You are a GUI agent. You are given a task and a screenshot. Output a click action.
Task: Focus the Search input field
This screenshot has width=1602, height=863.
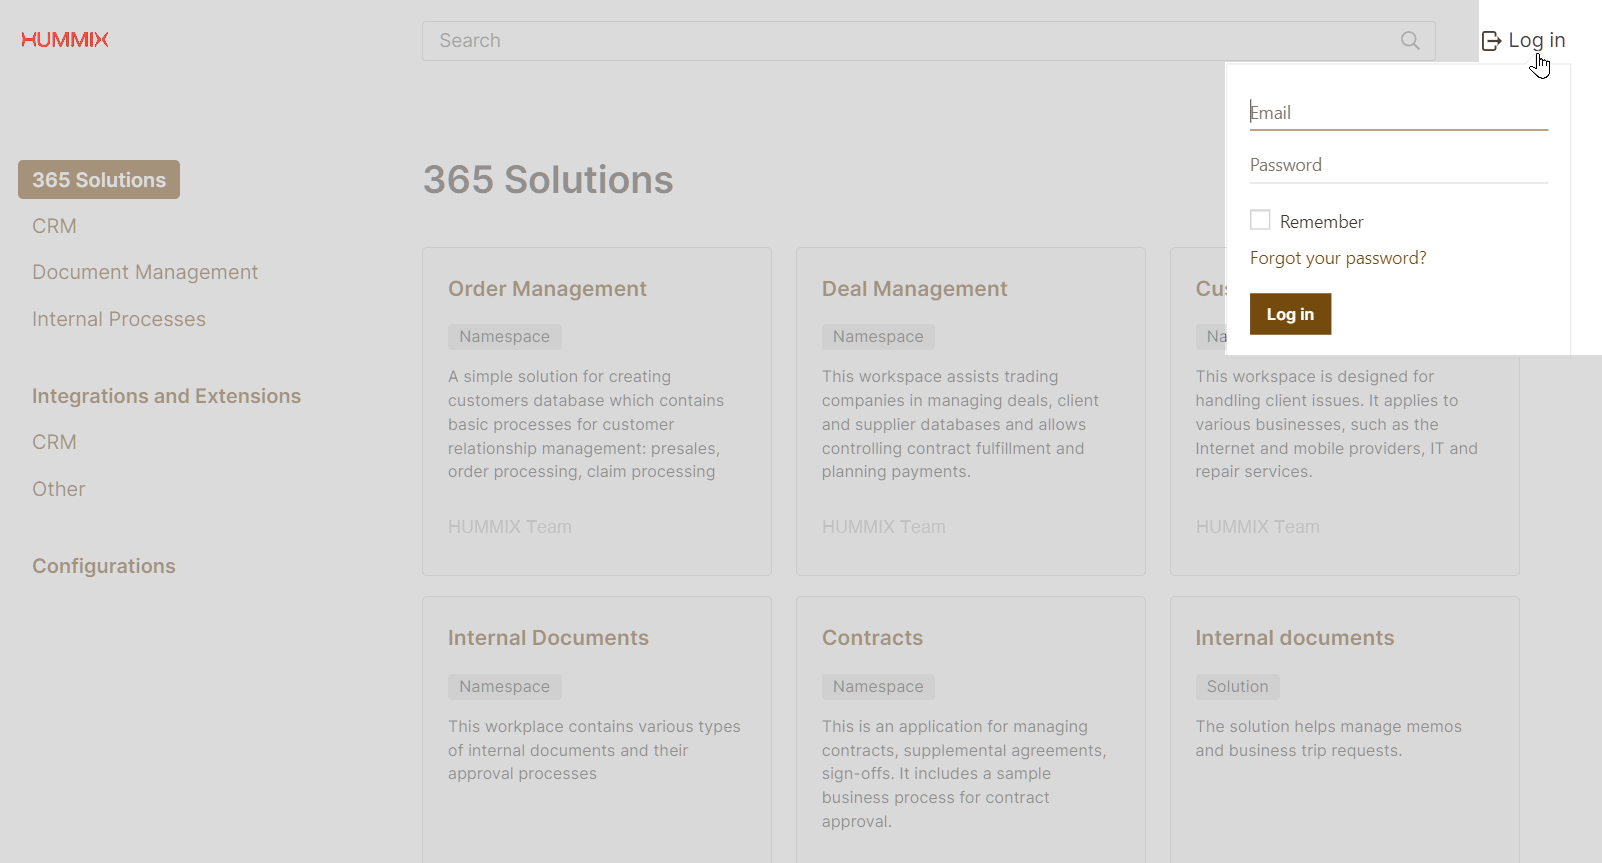click(x=928, y=41)
